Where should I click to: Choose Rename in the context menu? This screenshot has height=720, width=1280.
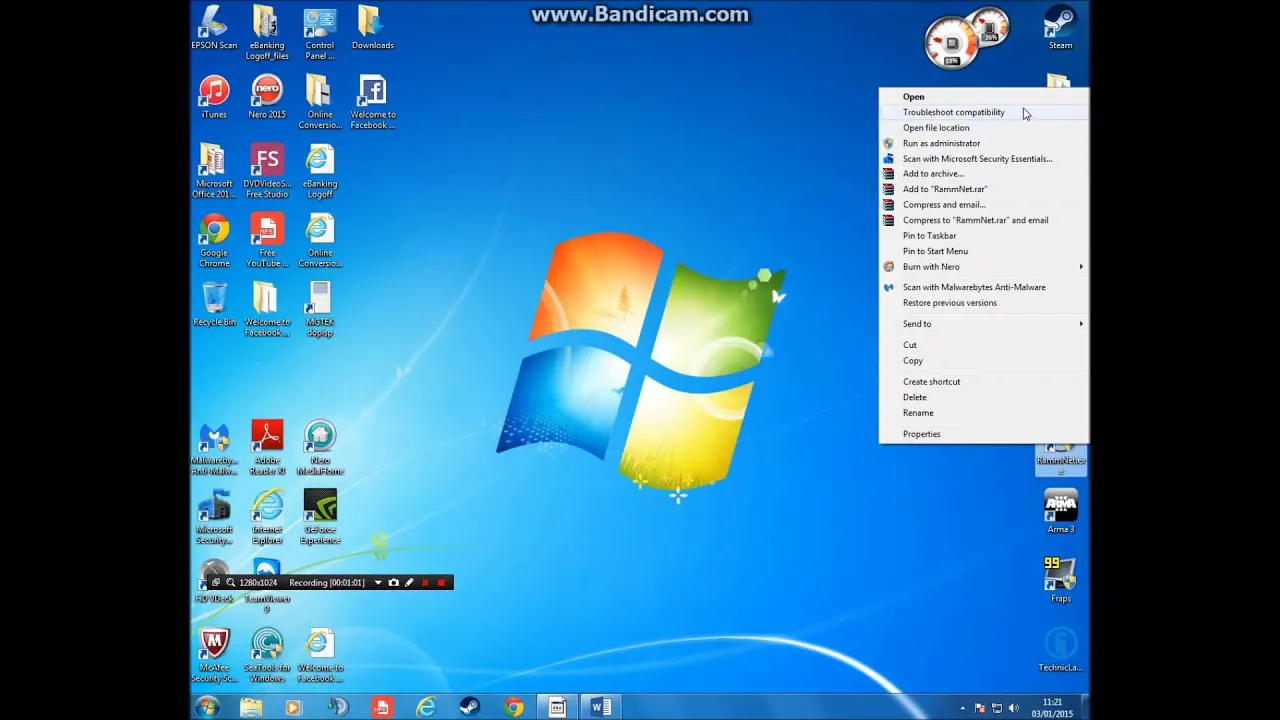coord(984,413)
